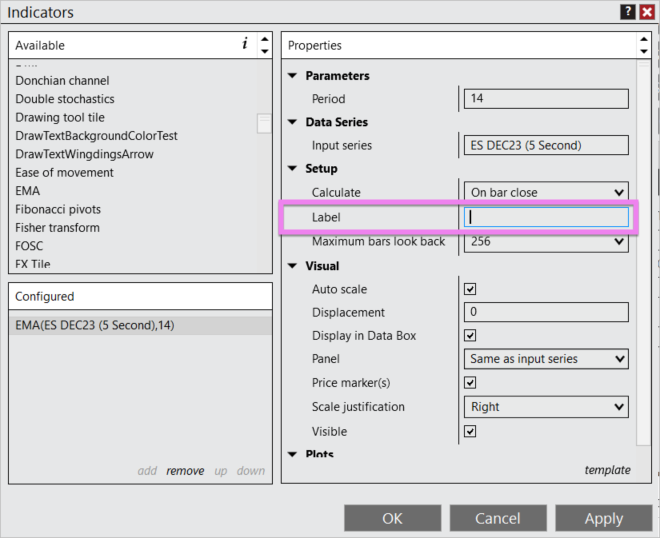Collapse the Setup section

[x=293, y=168]
